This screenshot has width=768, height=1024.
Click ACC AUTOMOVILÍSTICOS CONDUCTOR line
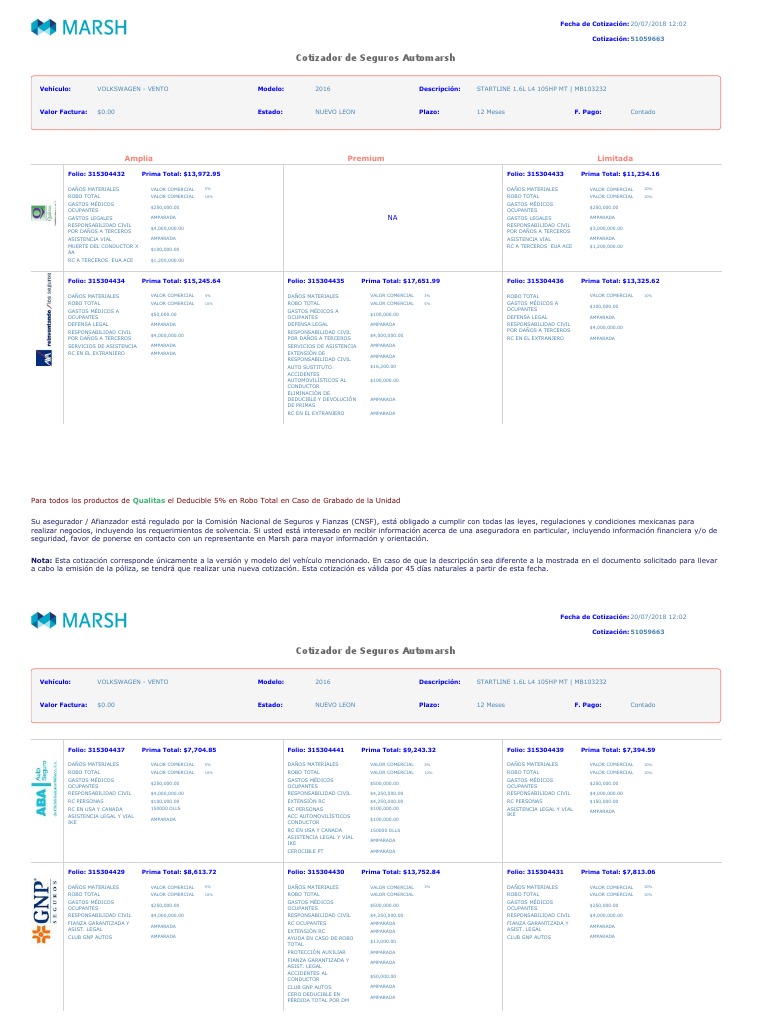click(x=319, y=819)
